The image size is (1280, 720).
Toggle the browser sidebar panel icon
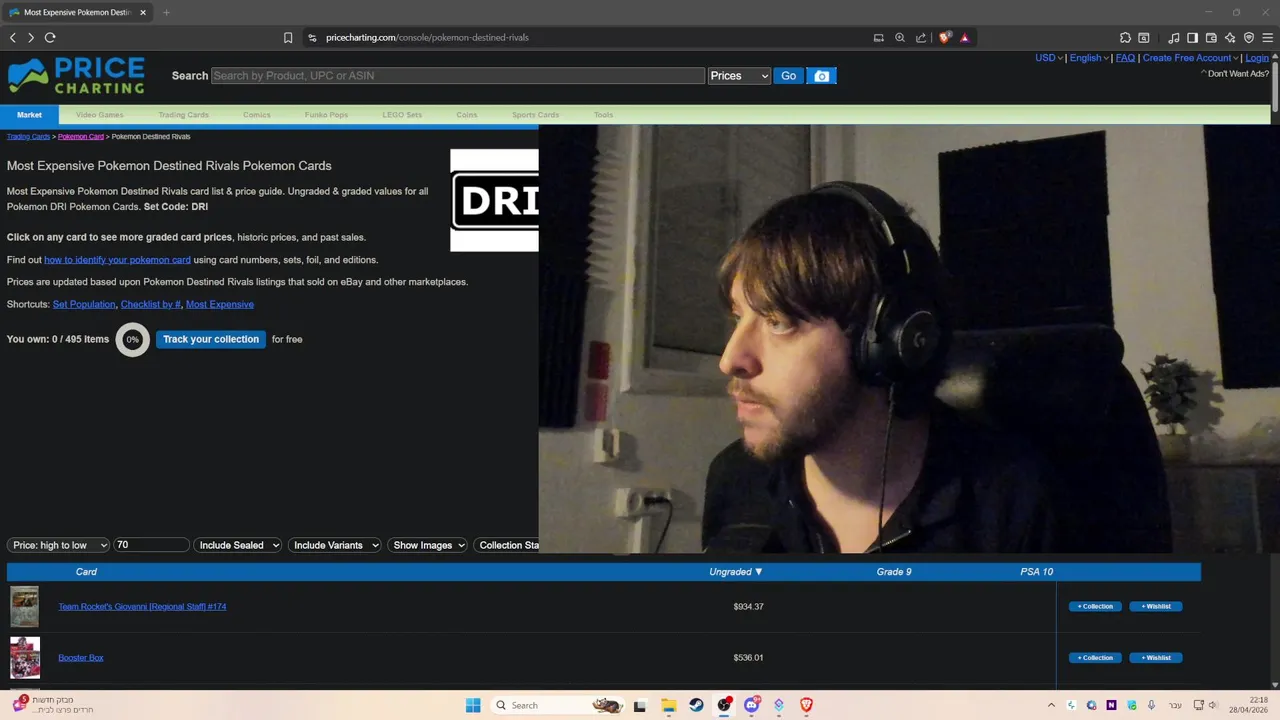(1192, 38)
